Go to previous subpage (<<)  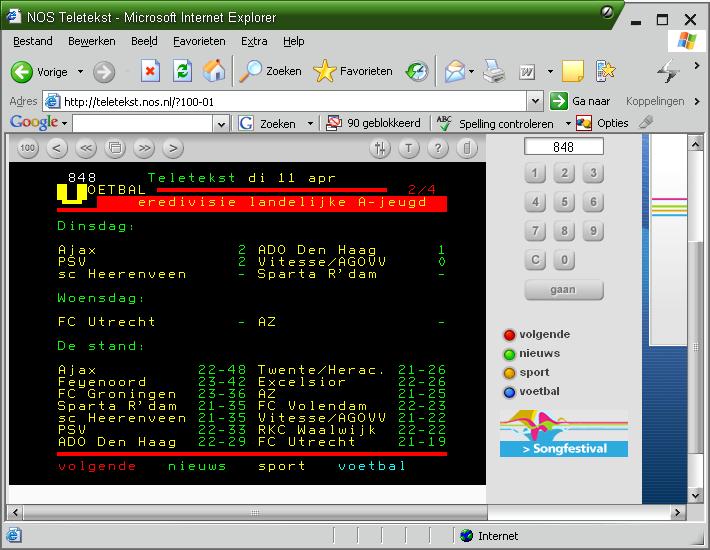[x=86, y=148]
